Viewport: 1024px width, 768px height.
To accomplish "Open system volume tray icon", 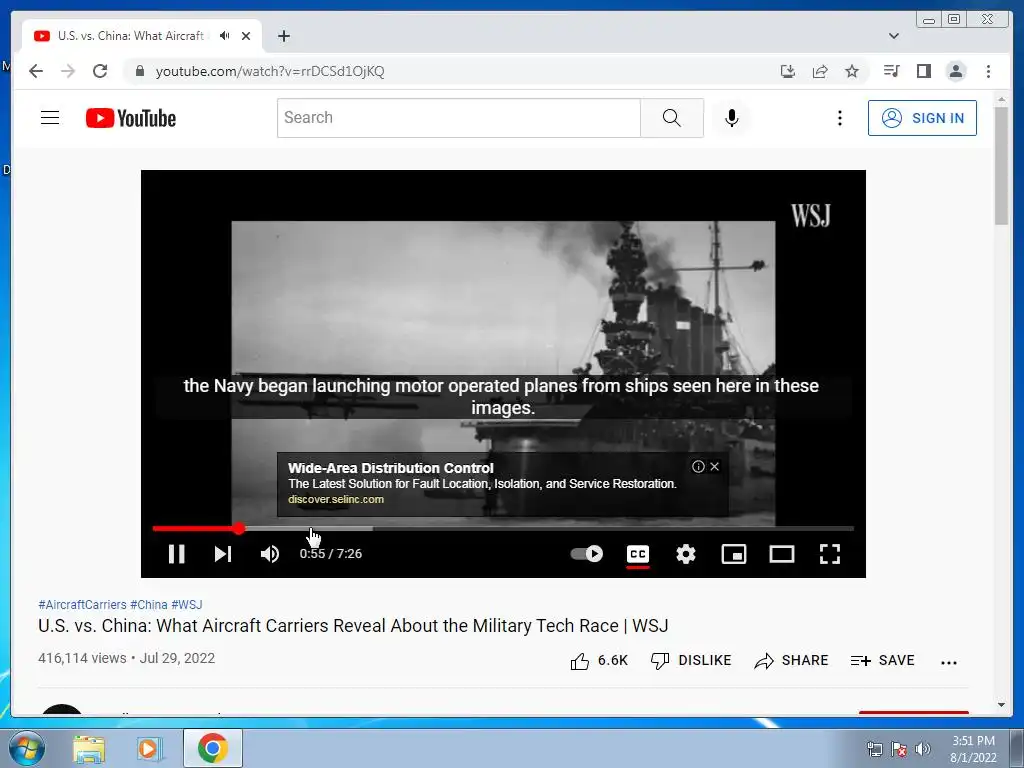I will tap(923, 749).
